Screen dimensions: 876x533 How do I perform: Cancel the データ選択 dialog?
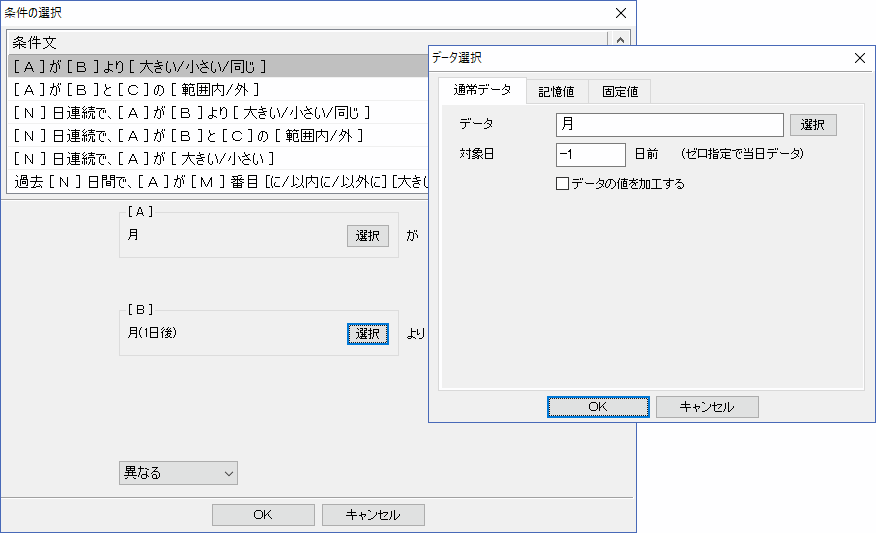coord(707,407)
